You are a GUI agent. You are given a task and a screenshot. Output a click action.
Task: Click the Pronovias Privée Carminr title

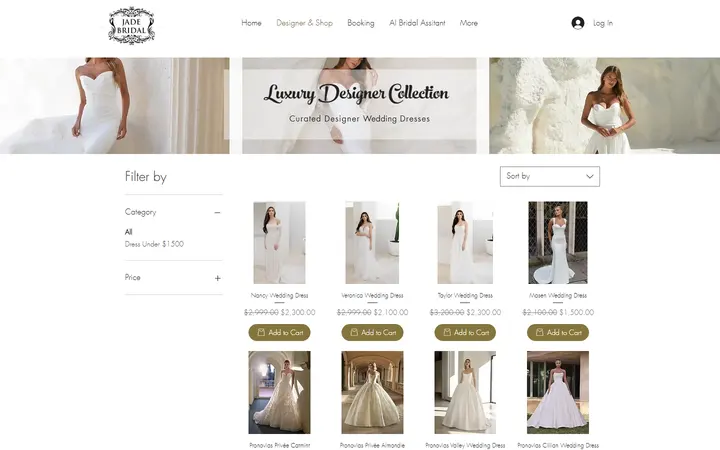(279, 445)
